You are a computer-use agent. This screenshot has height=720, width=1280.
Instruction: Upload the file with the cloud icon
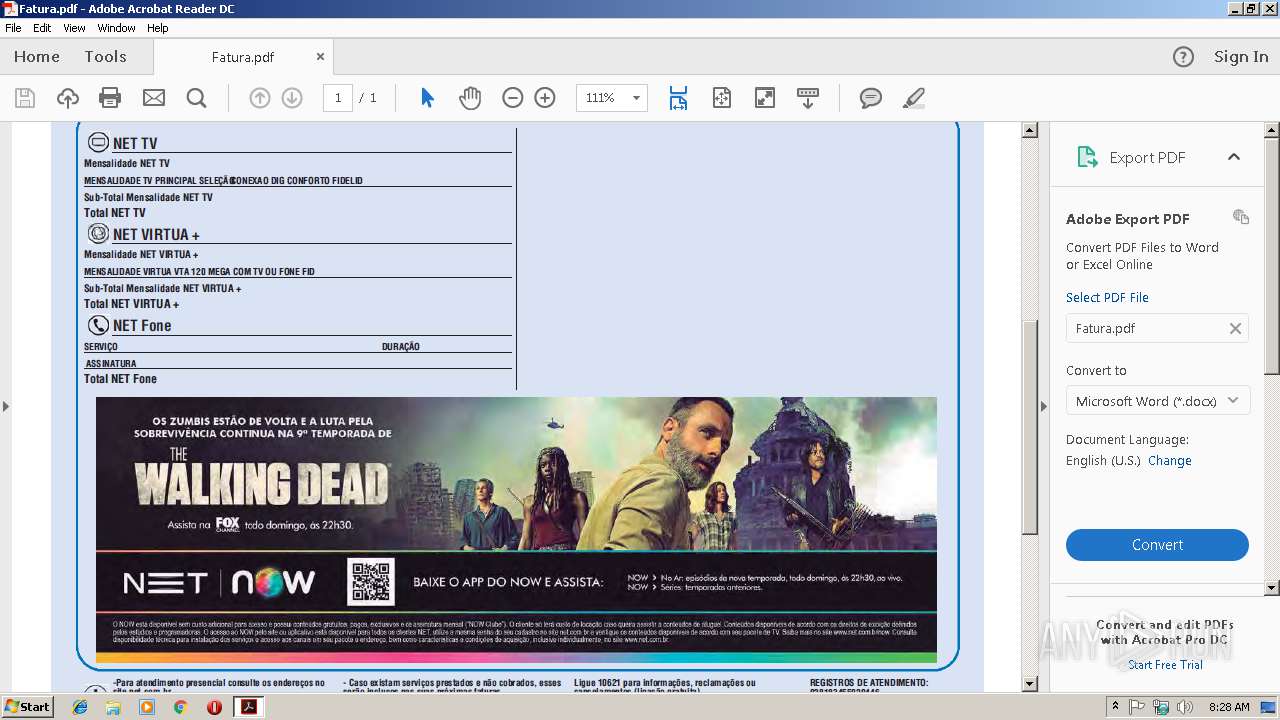pos(67,98)
